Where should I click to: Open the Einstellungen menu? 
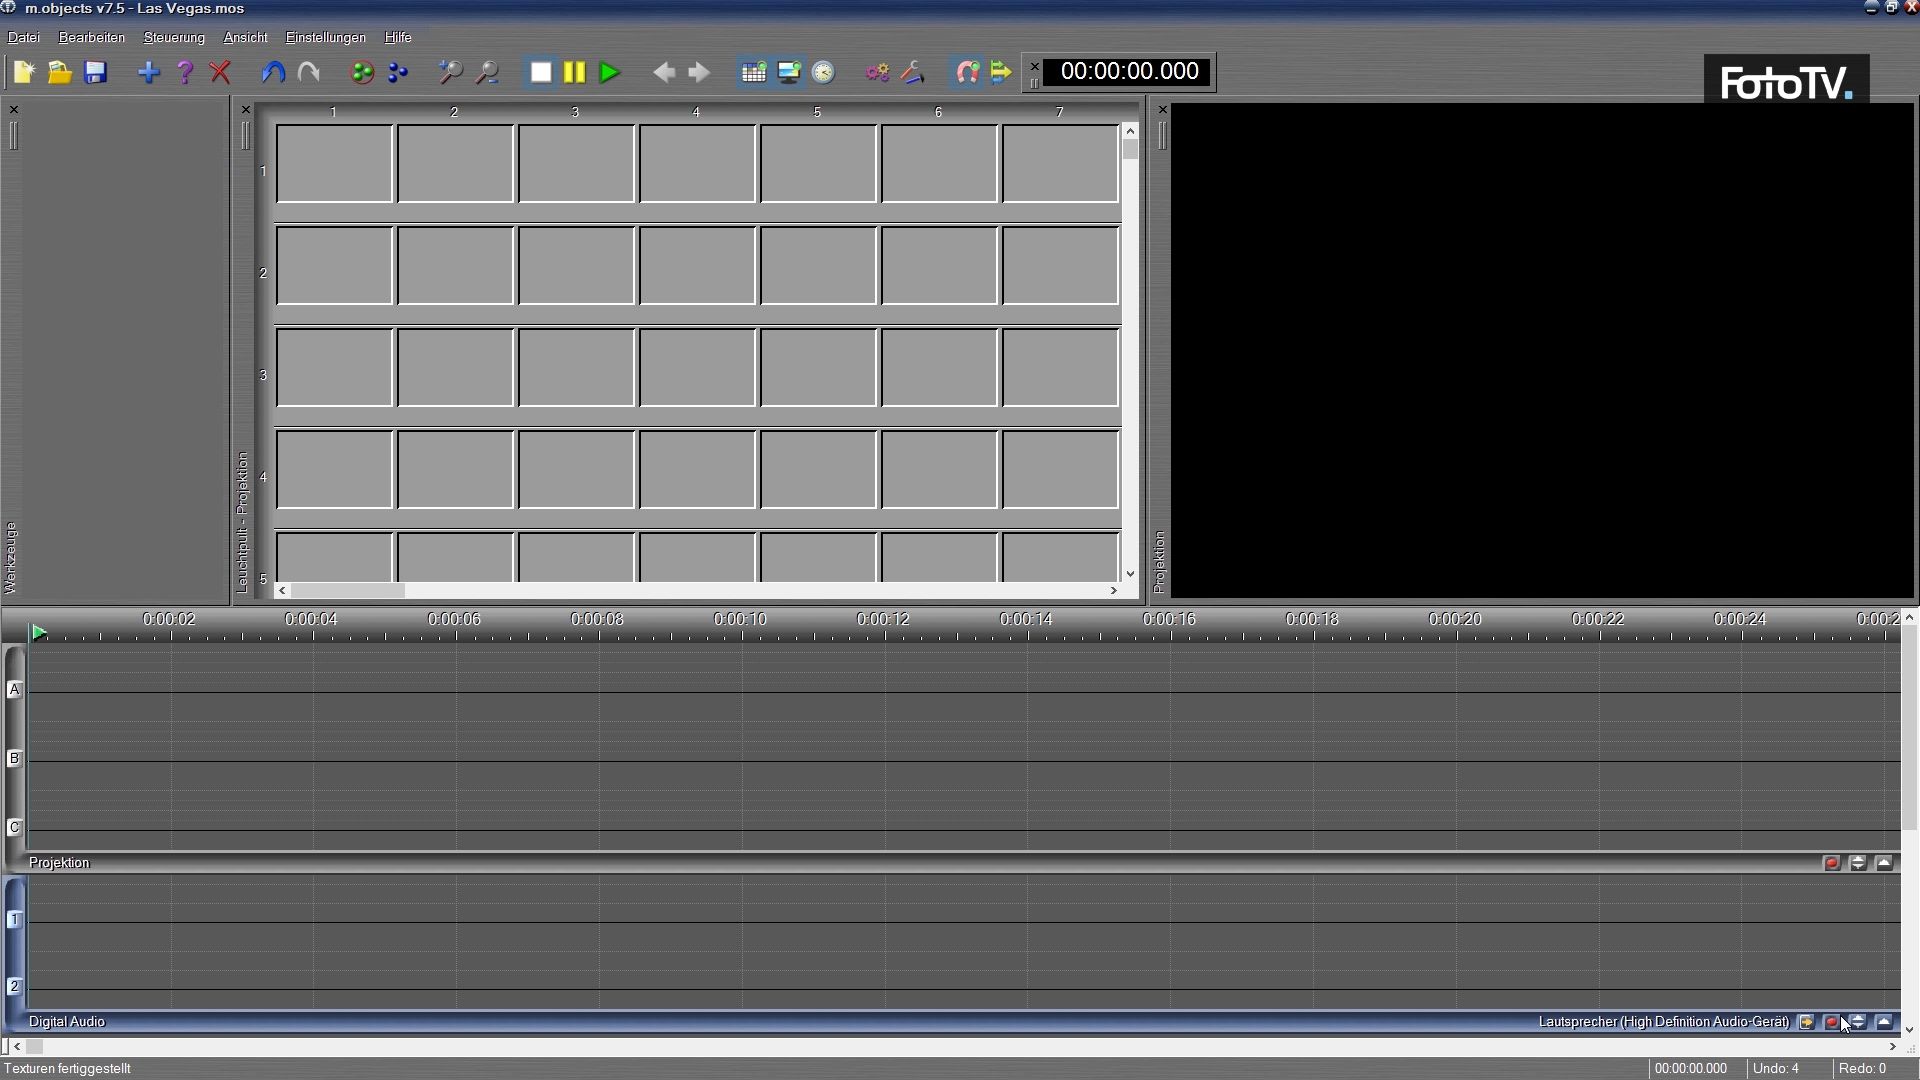pos(326,37)
